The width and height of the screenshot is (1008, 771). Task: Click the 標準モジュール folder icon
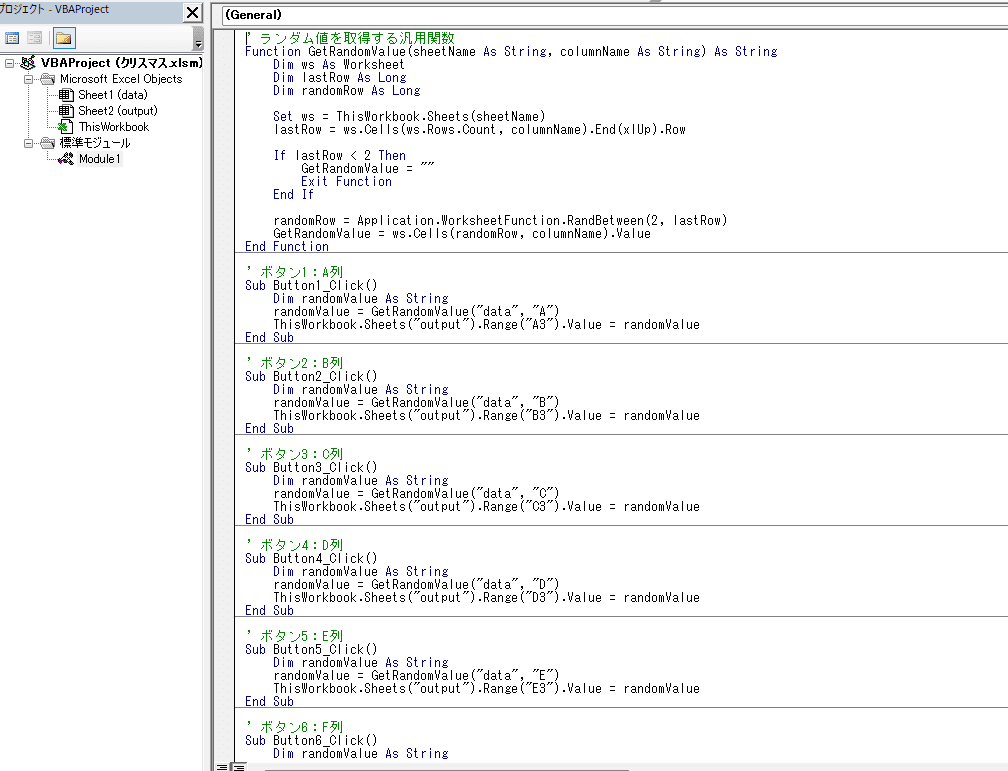pos(48,143)
